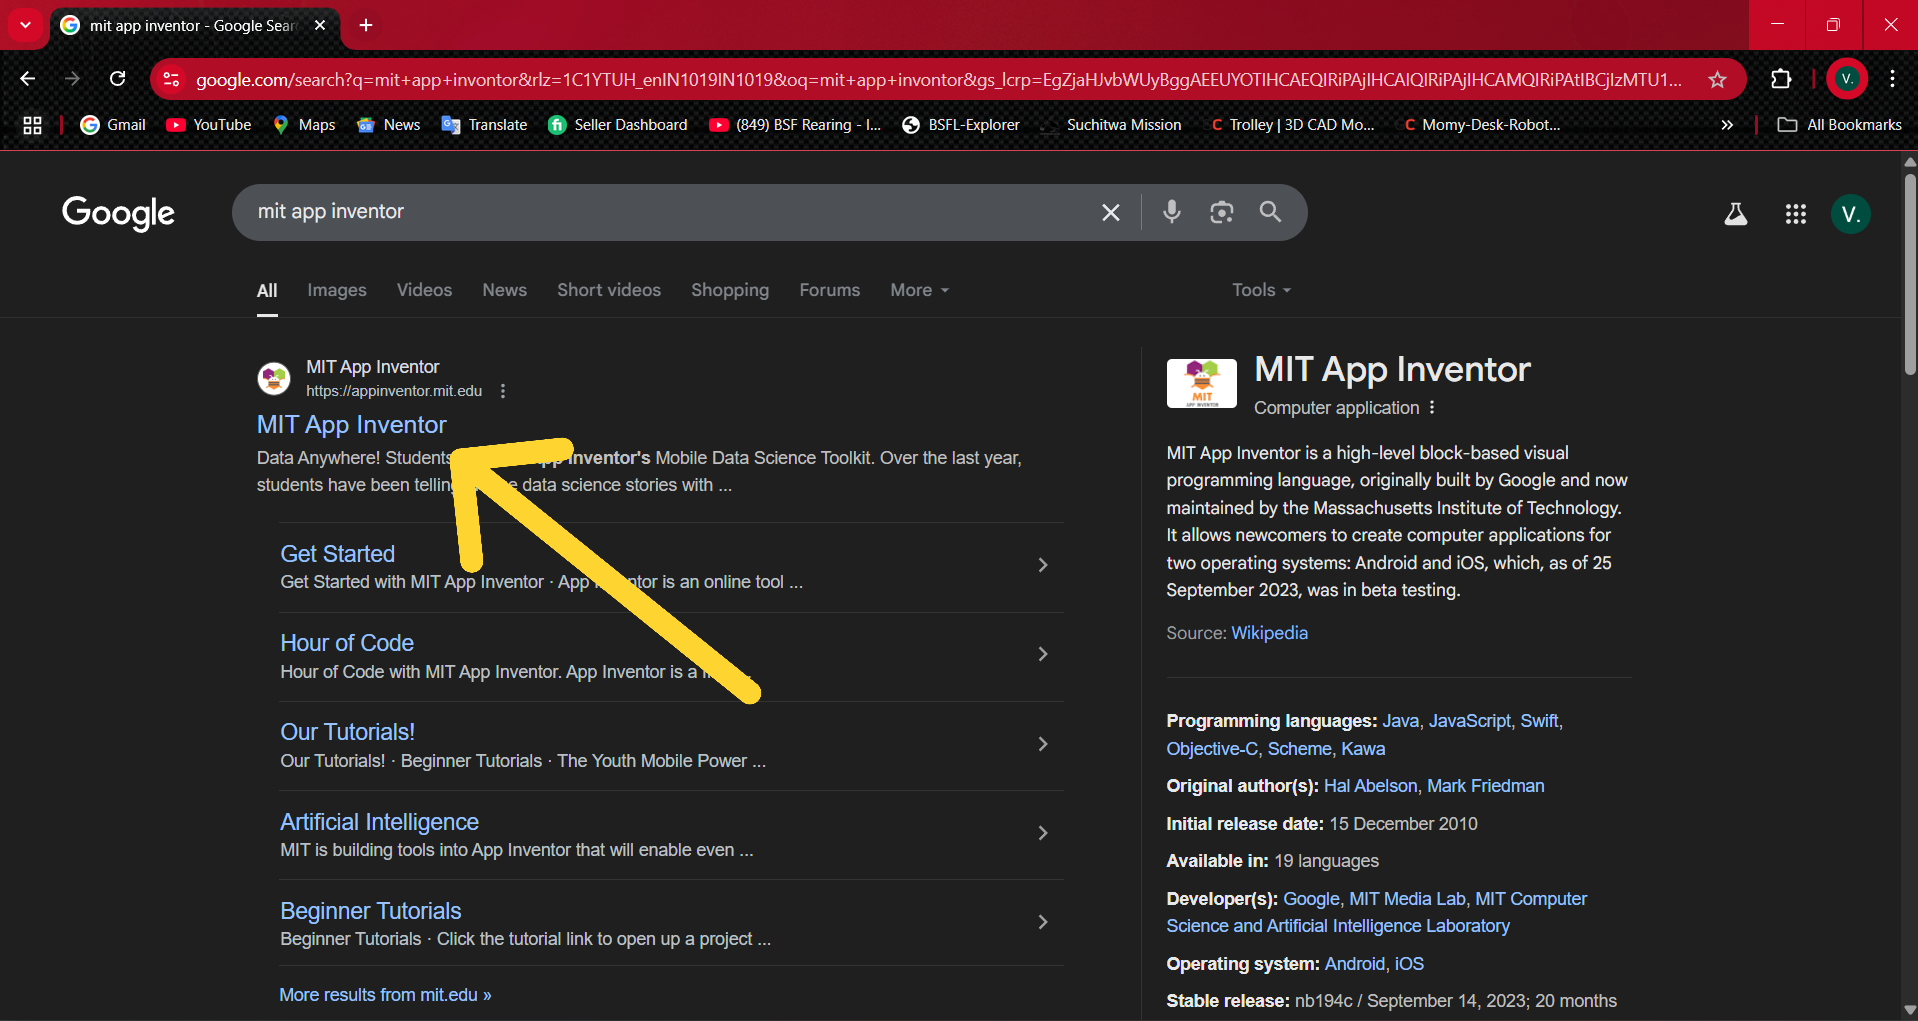Switch to the Images tab
1918x1021 pixels.
[337, 290]
